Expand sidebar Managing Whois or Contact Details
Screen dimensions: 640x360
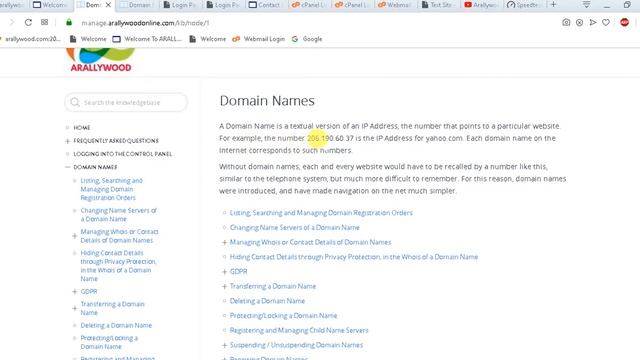[x=74, y=236]
